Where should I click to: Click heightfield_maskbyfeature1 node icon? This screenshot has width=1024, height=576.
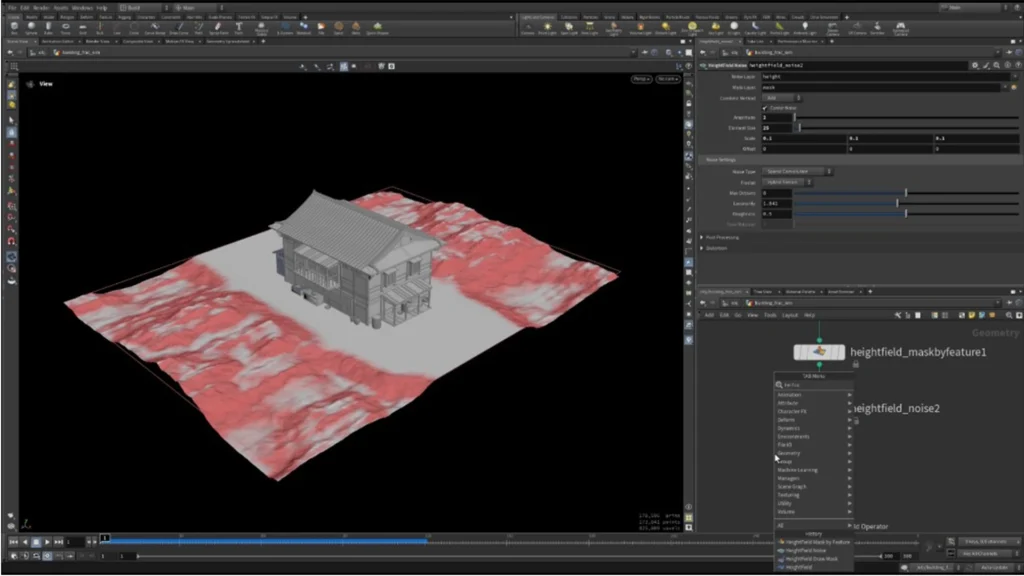click(819, 352)
